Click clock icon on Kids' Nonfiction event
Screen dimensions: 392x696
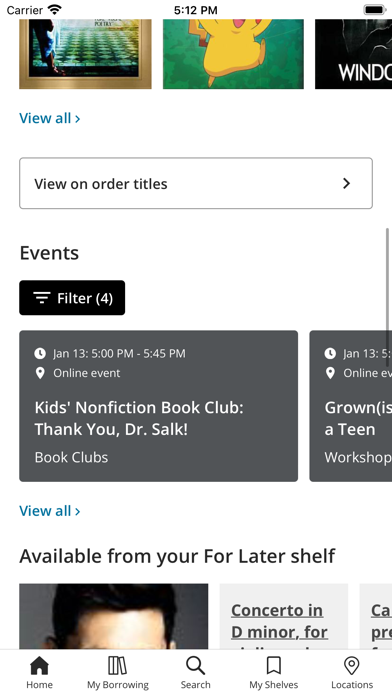40,353
